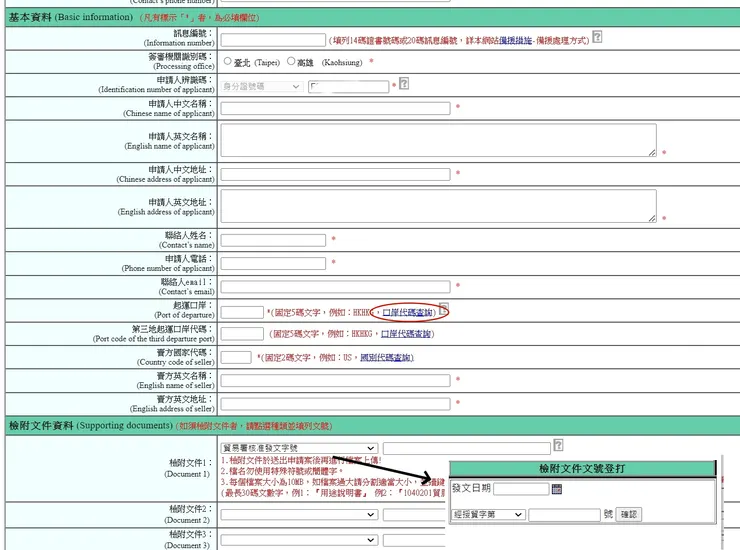Focus the Chinese address of applicant field
Screen dimensions: 740x550
(x=335, y=174)
